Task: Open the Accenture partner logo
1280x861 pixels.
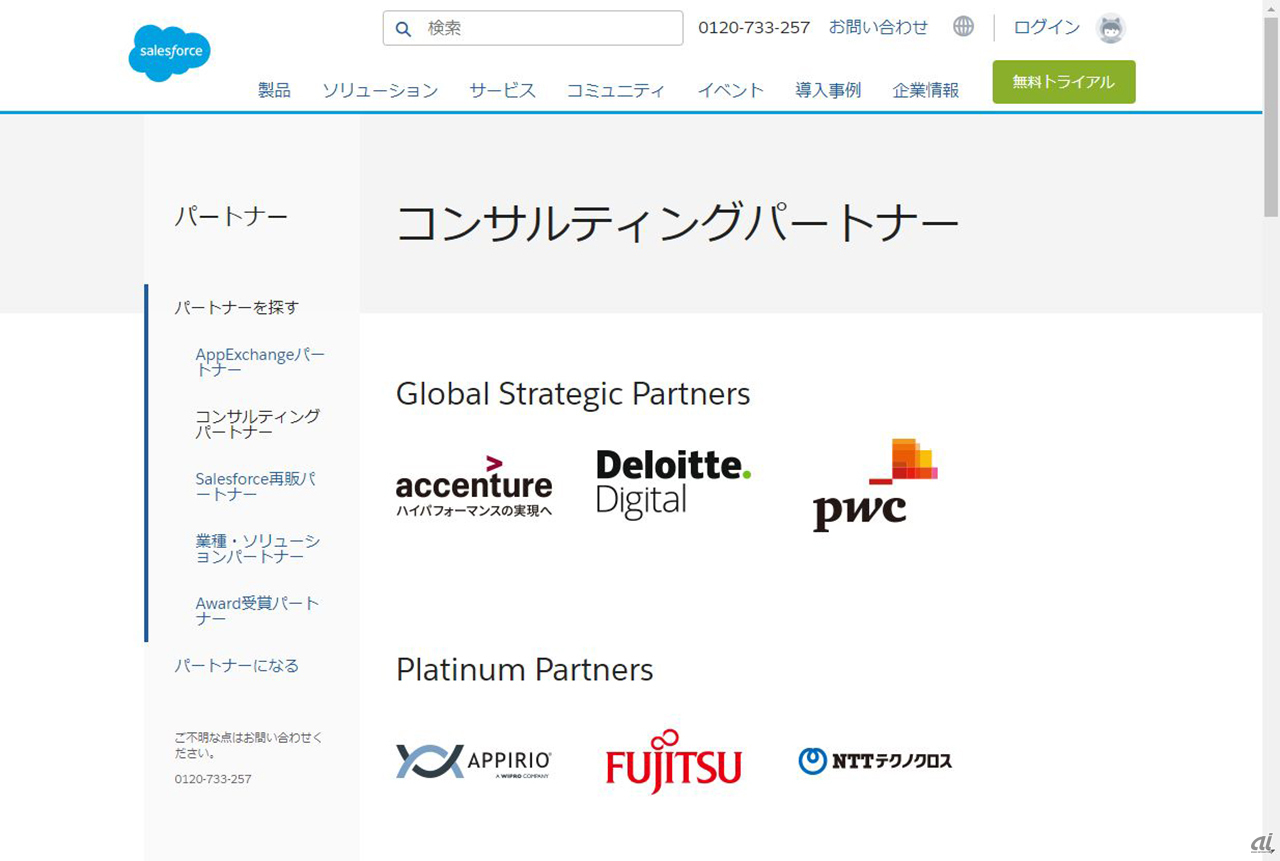Action: (474, 486)
